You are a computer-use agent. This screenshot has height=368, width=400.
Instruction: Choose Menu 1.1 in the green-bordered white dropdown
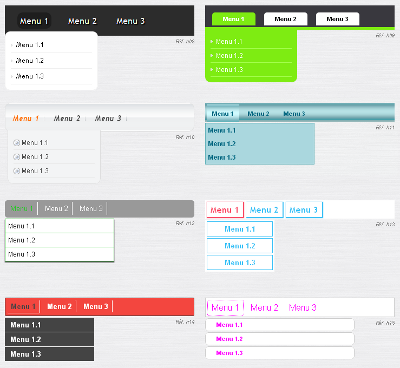click(x=60, y=226)
